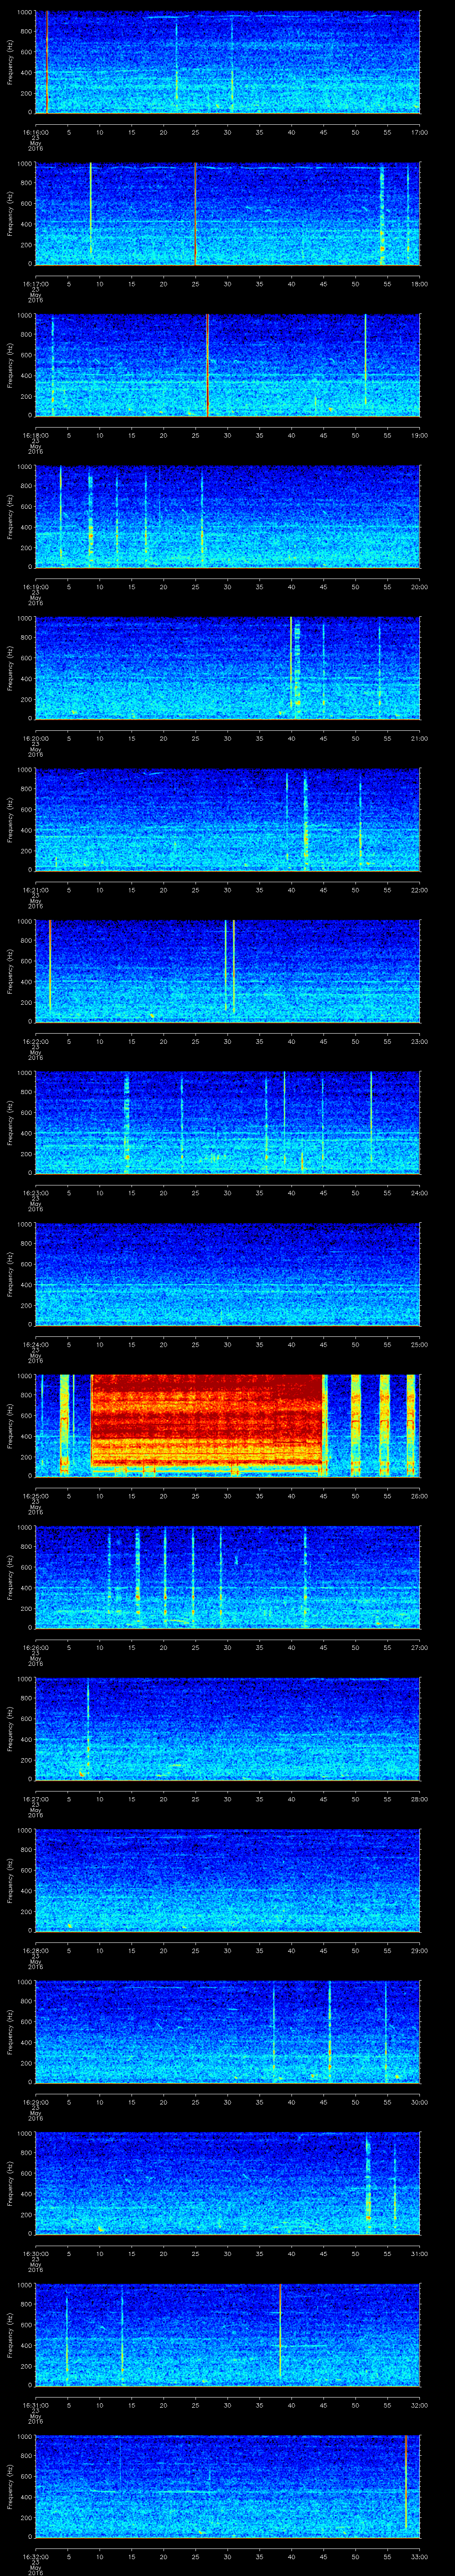
Task: Select the 24:00 end label
Action: (419, 1193)
